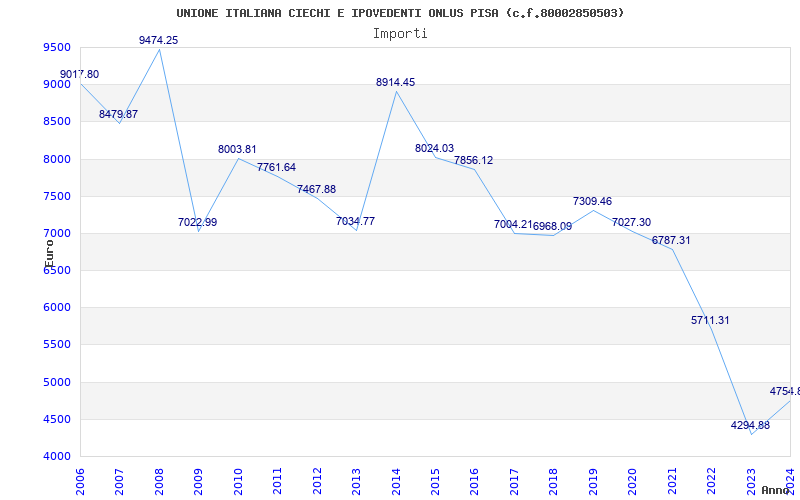
Task: Click the x-axis year 2006
Action: click(x=80, y=481)
